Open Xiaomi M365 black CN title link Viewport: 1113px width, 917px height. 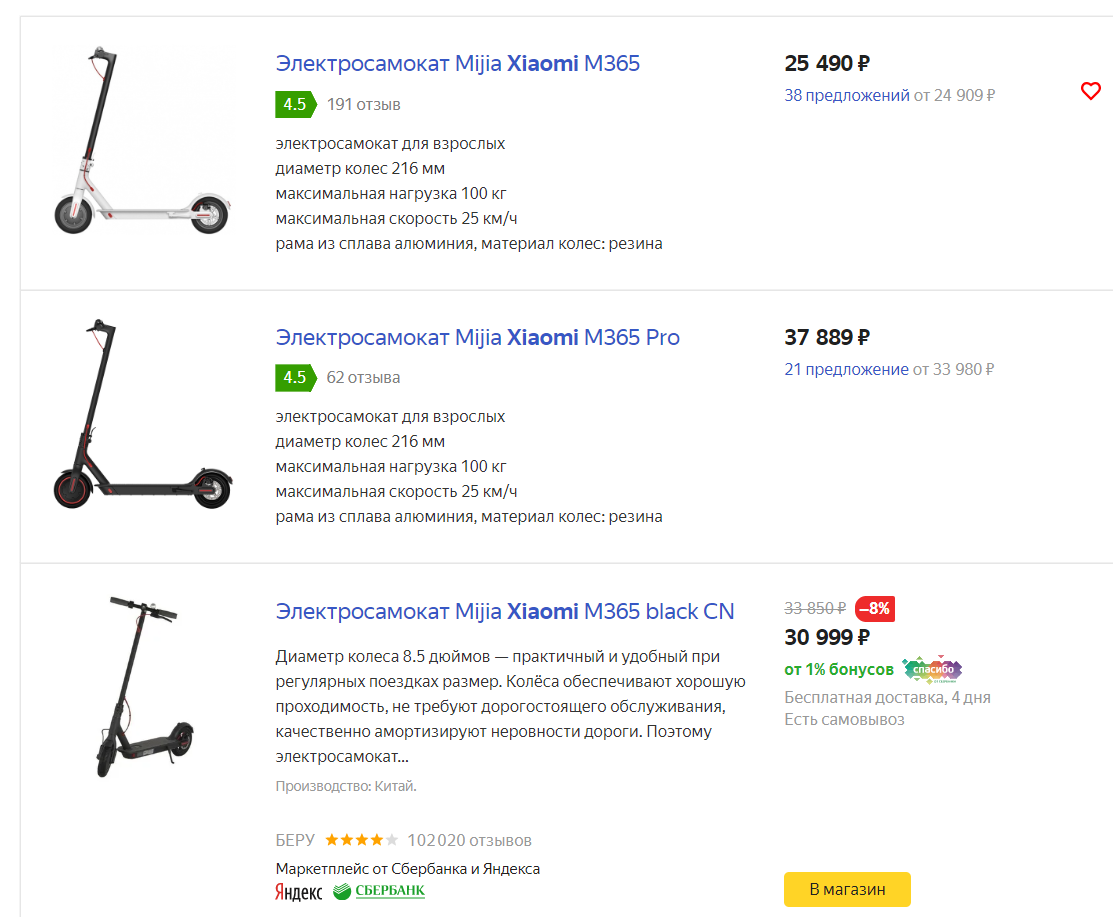pos(504,611)
